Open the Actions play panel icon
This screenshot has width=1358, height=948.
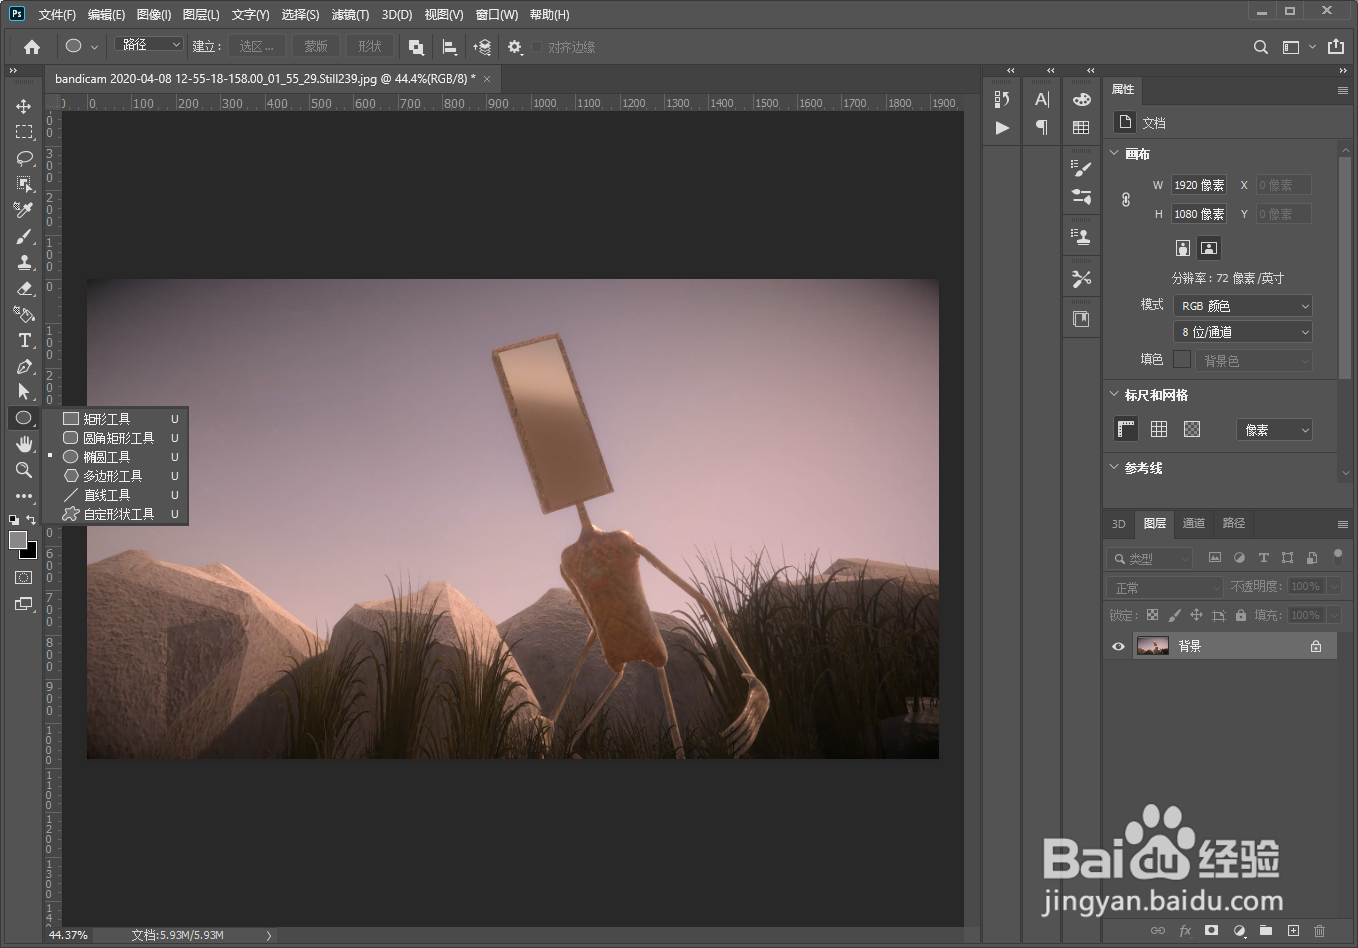(1002, 128)
